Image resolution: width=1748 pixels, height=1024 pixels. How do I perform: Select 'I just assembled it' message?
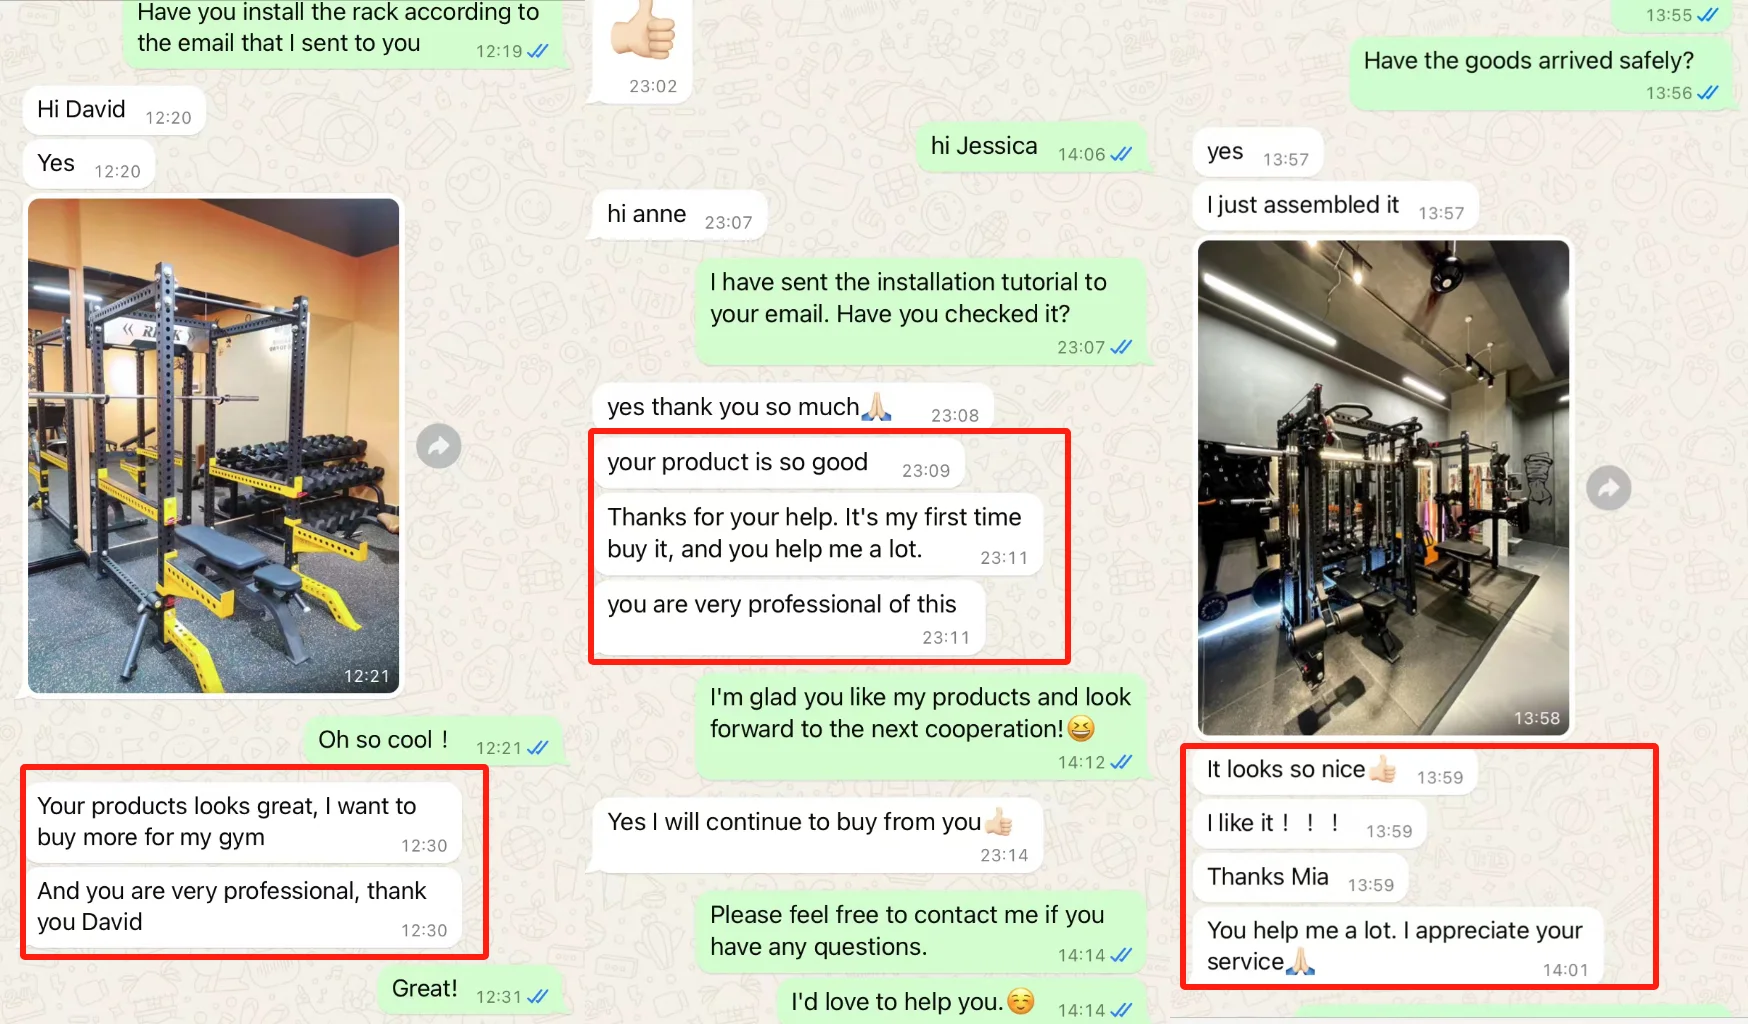[1335, 206]
